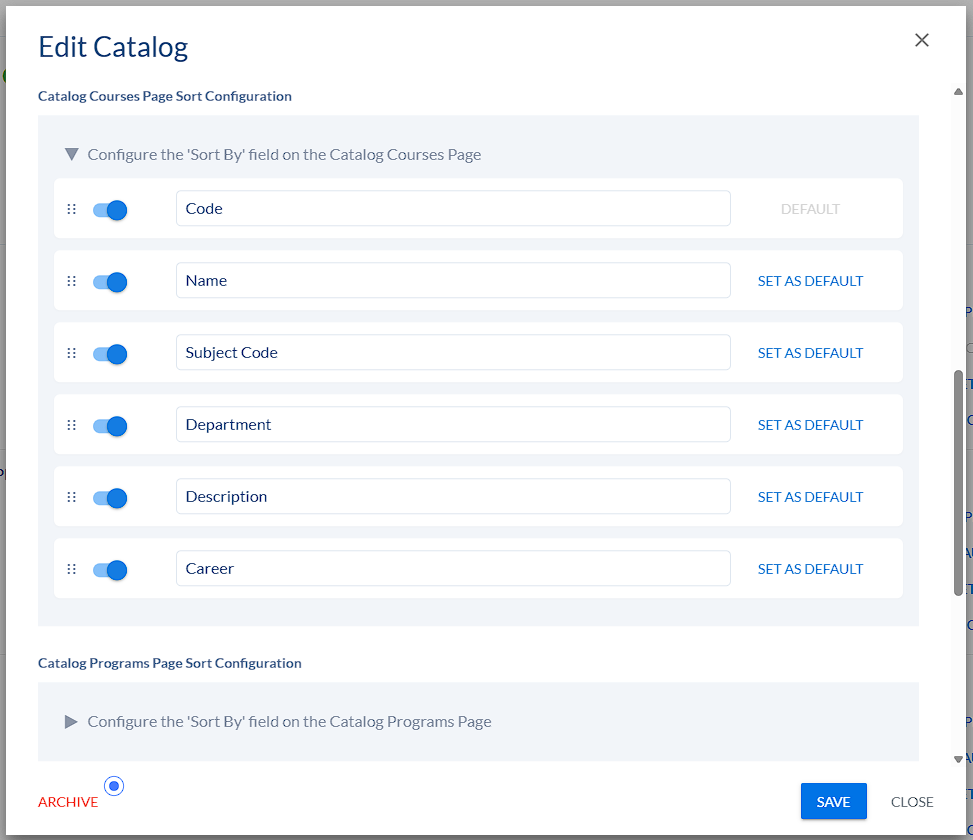Set Name as default sort
The image size is (973, 840).
pyautogui.click(x=810, y=281)
